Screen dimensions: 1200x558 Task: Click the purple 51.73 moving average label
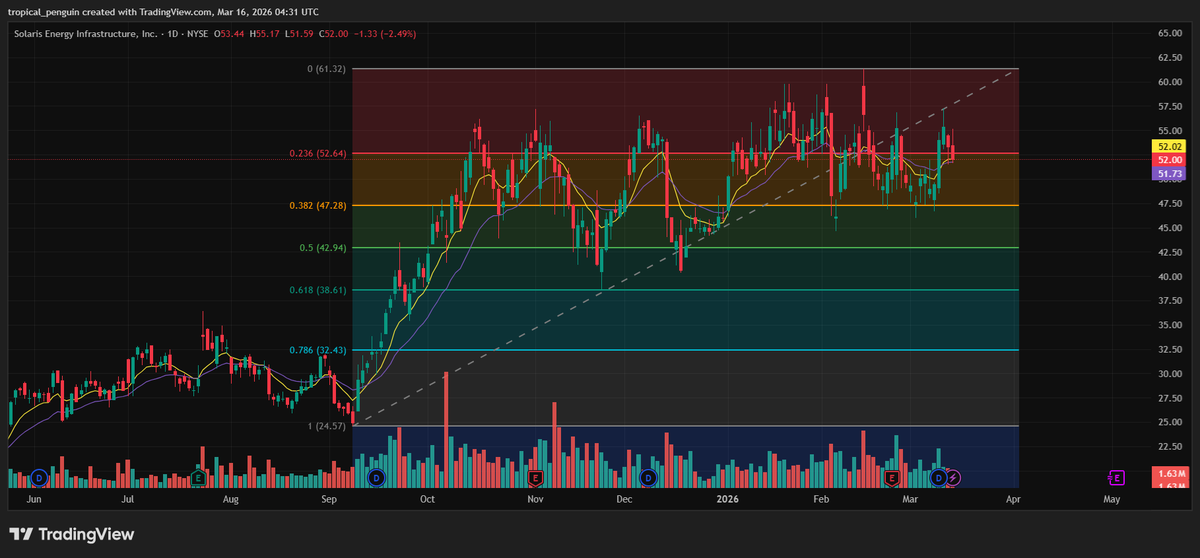[x=1171, y=174]
